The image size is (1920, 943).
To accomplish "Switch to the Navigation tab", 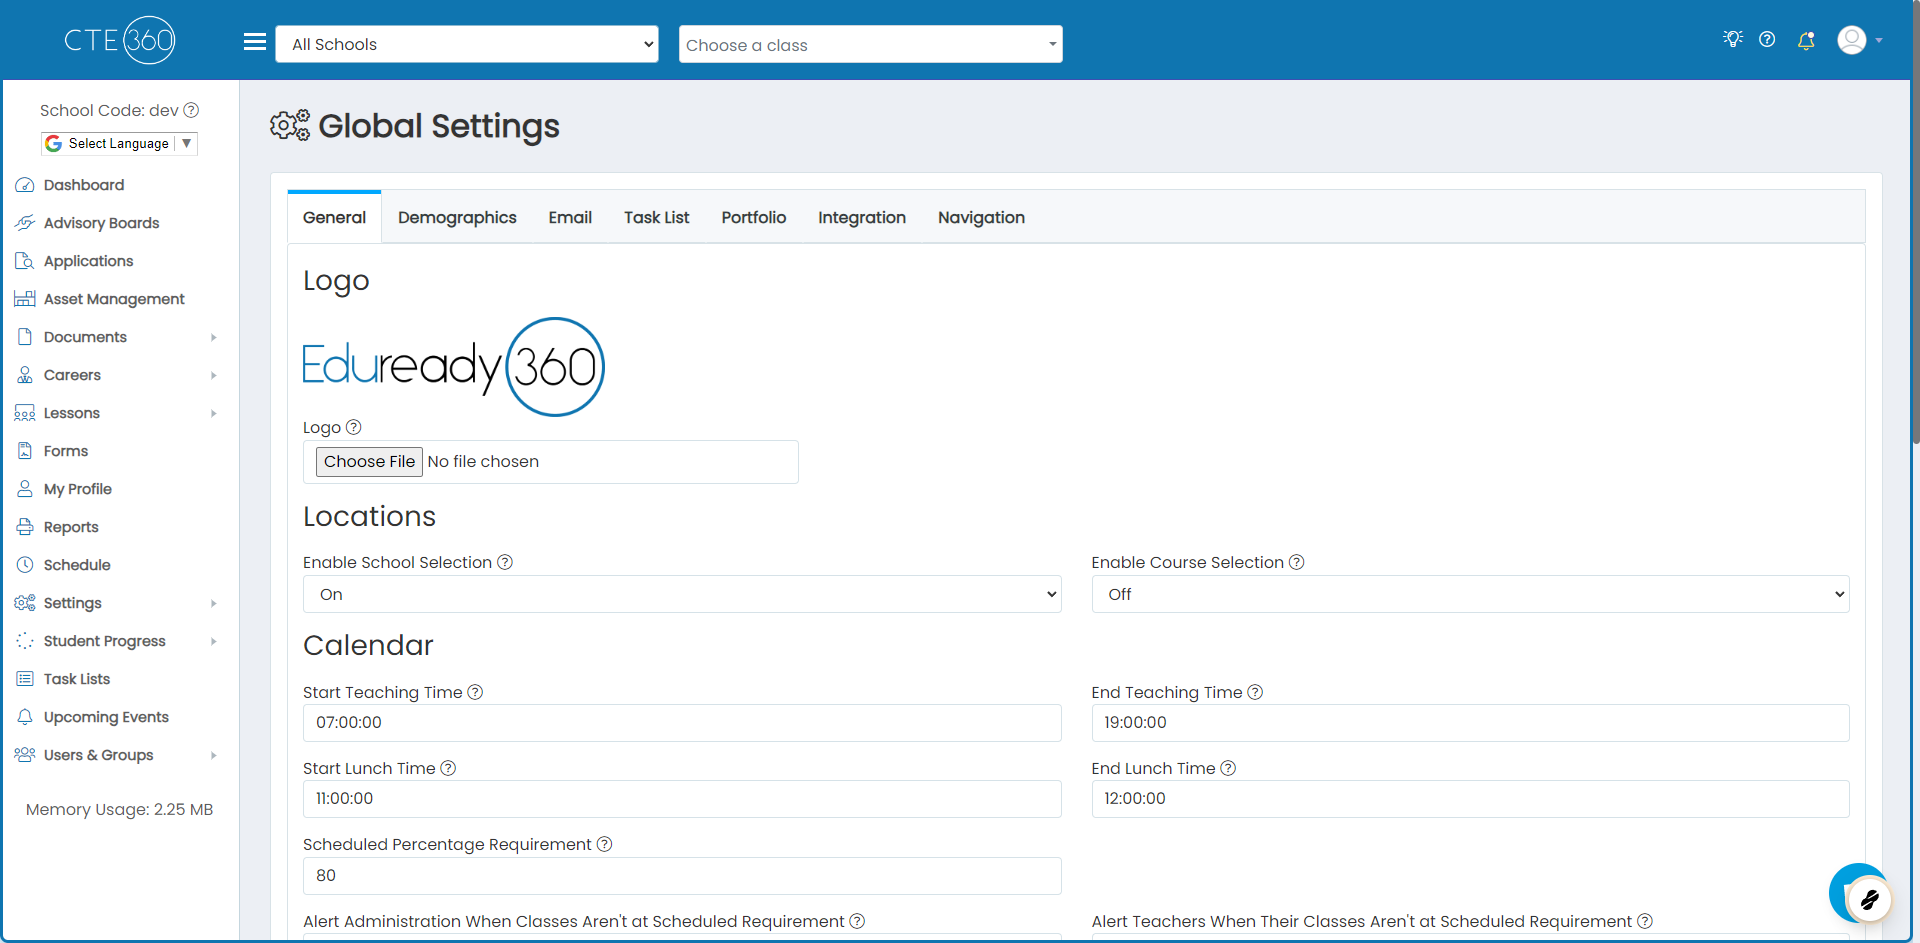I will (981, 217).
